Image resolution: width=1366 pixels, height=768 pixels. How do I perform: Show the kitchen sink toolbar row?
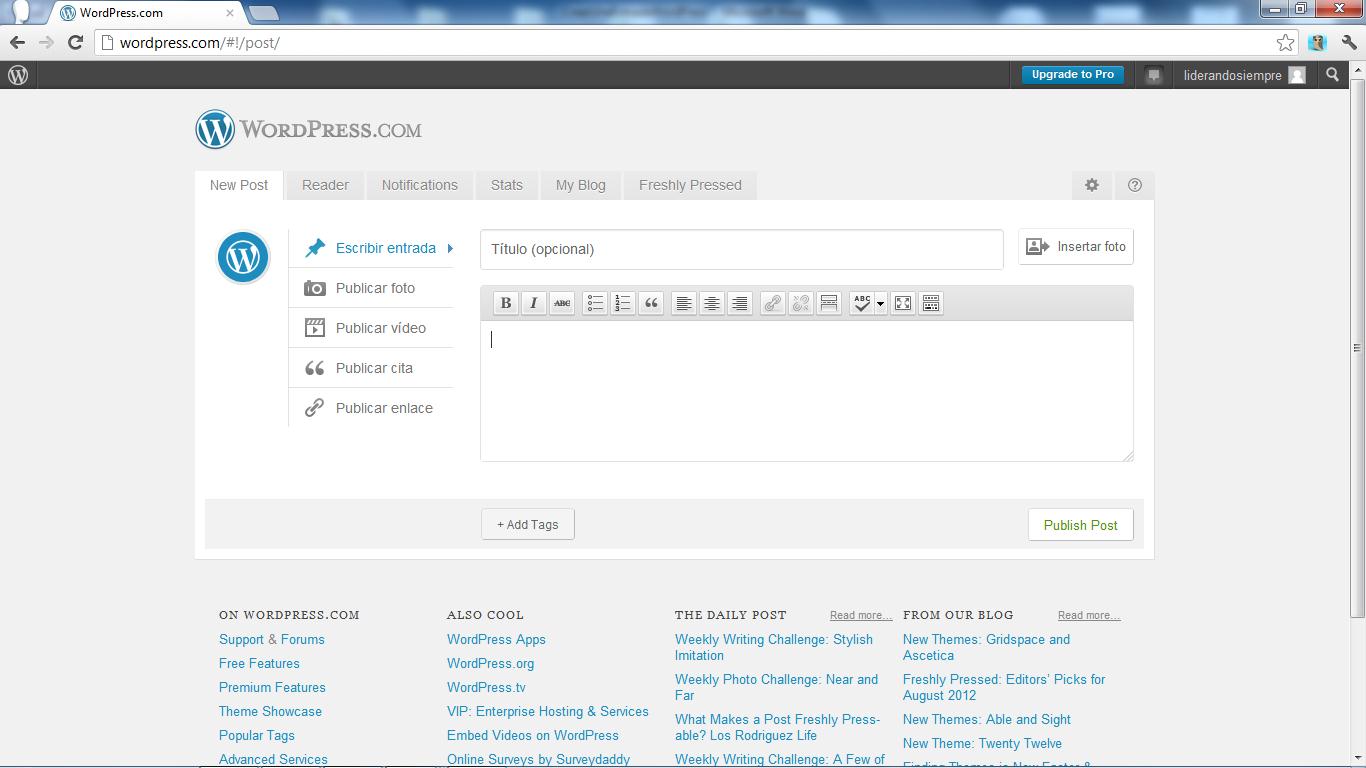(931, 303)
